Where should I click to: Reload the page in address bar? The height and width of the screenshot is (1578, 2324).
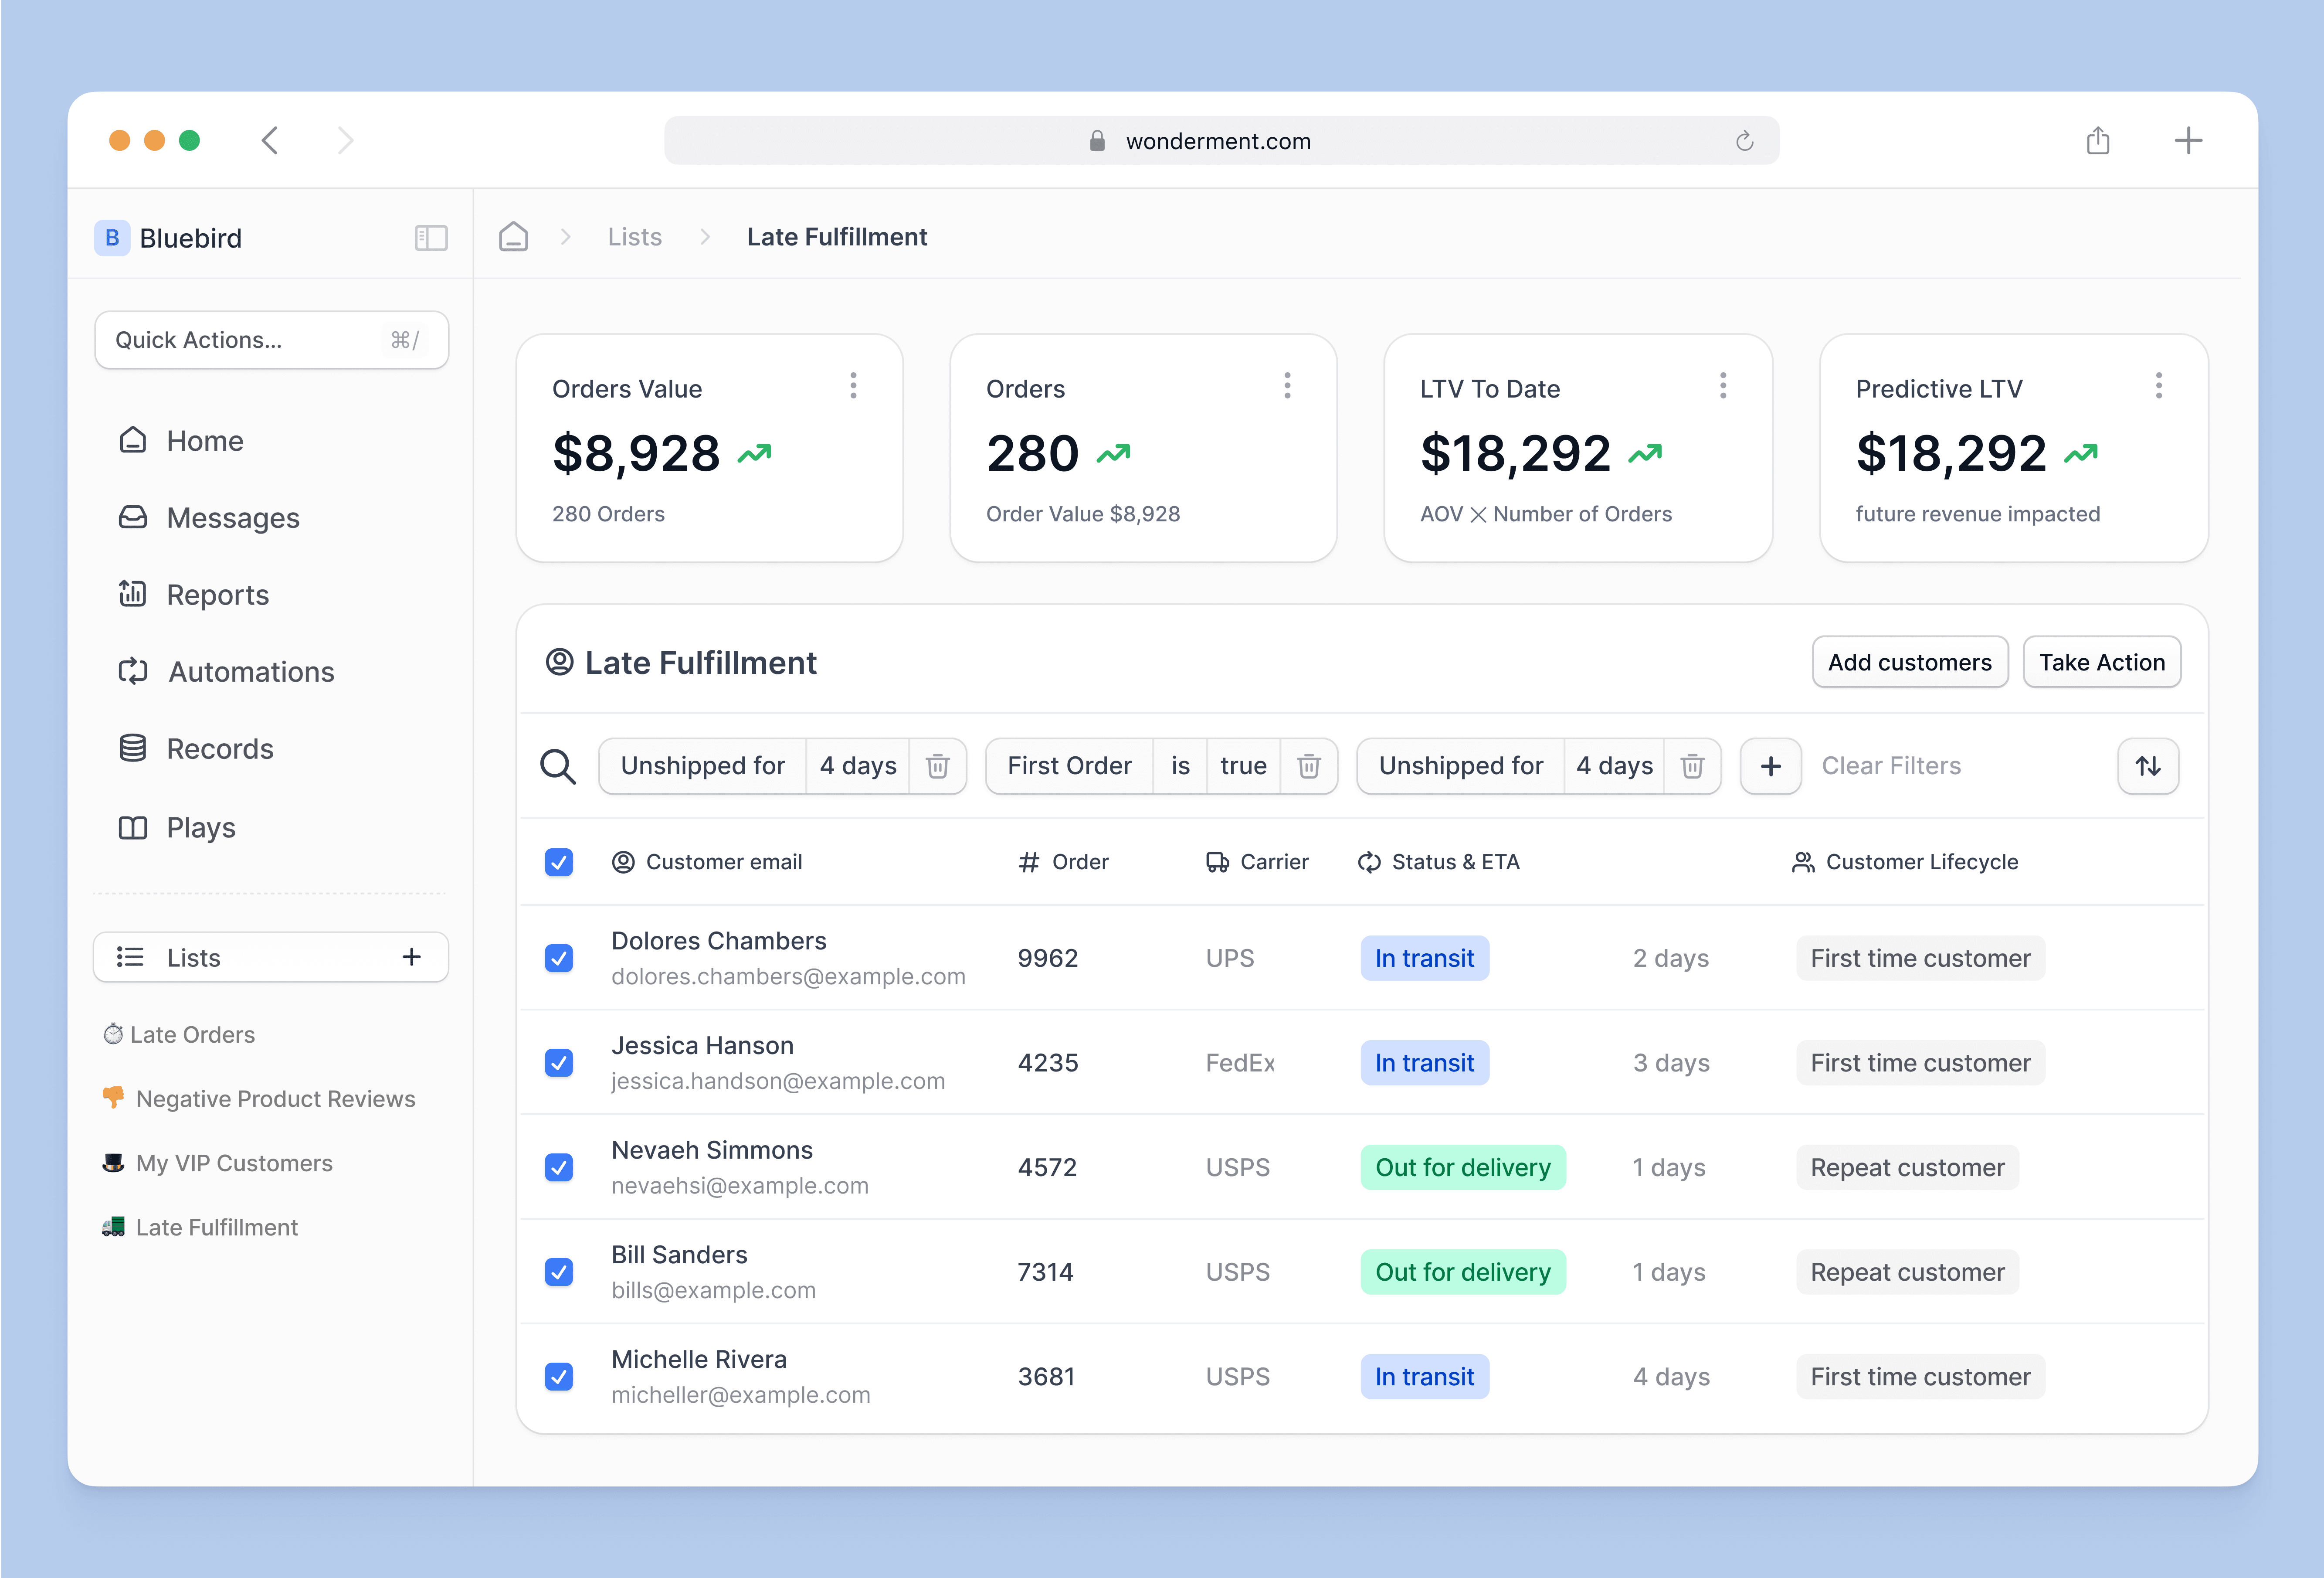click(1744, 141)
